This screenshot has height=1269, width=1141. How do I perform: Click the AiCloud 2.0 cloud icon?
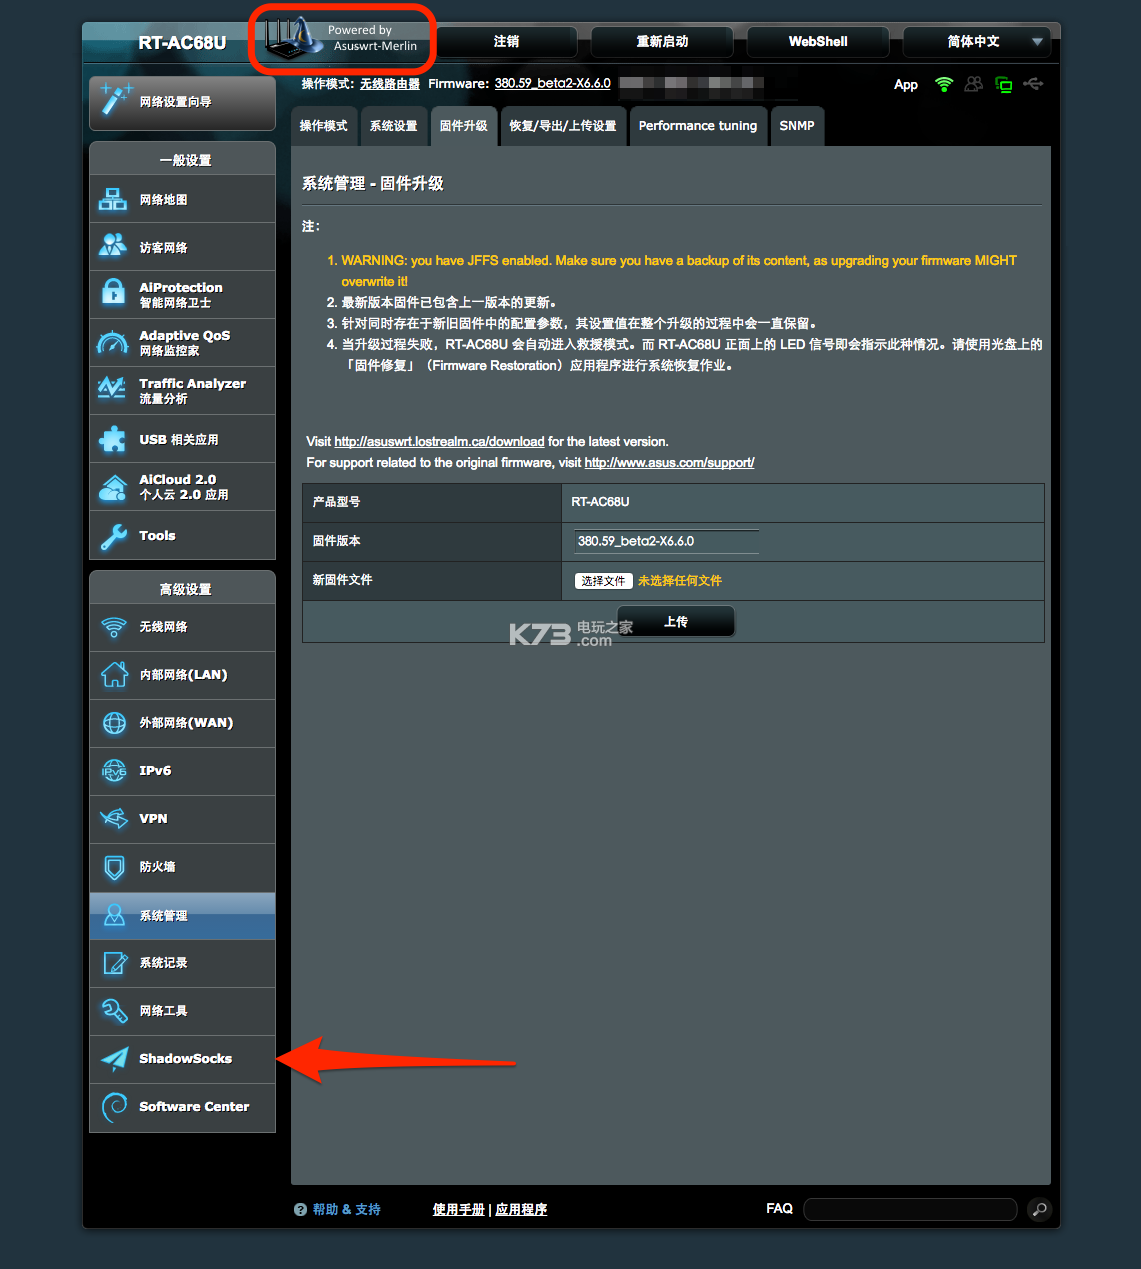click(x=113, y=487)
